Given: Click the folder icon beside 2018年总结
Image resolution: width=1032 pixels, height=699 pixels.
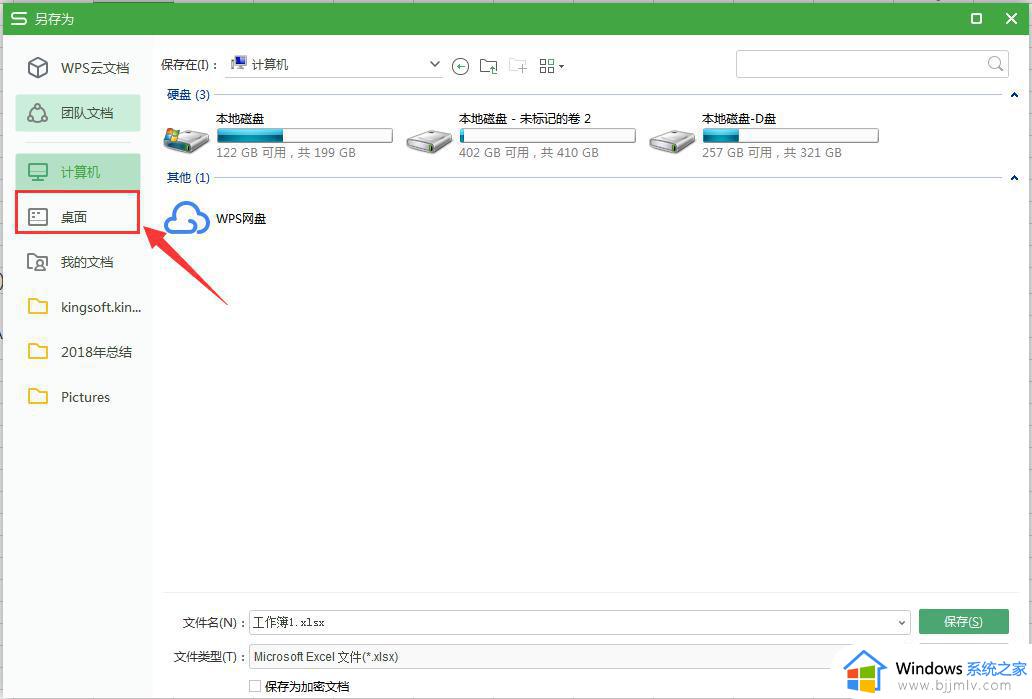Looking at the screenshot, I should coord(38,351).
